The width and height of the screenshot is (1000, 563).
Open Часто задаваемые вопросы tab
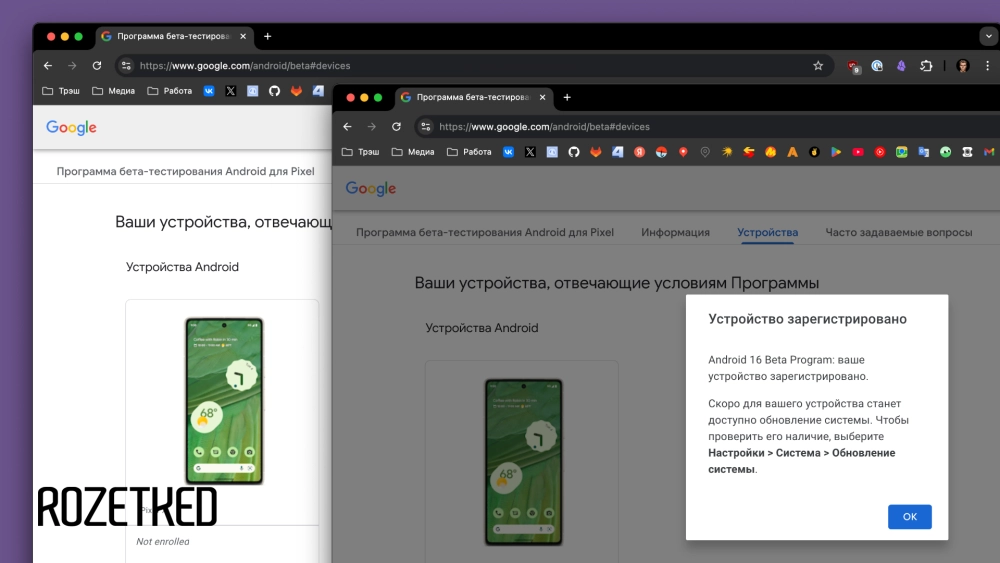pos(899,232)
